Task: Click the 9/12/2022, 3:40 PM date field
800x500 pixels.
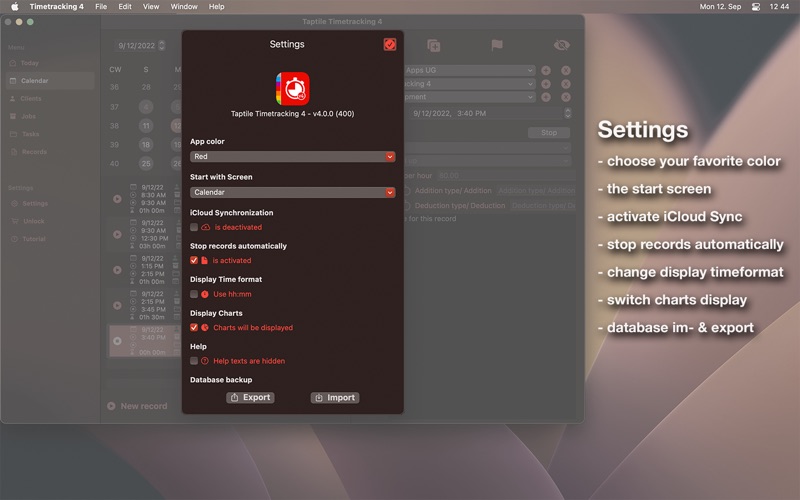Action: [486, 113]
